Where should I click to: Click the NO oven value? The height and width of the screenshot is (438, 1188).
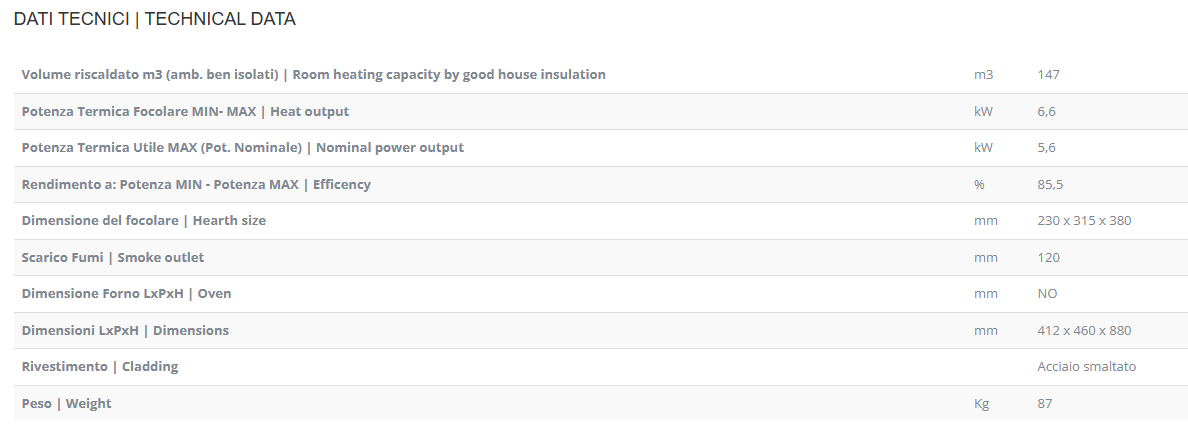(x=1047, y=294)
